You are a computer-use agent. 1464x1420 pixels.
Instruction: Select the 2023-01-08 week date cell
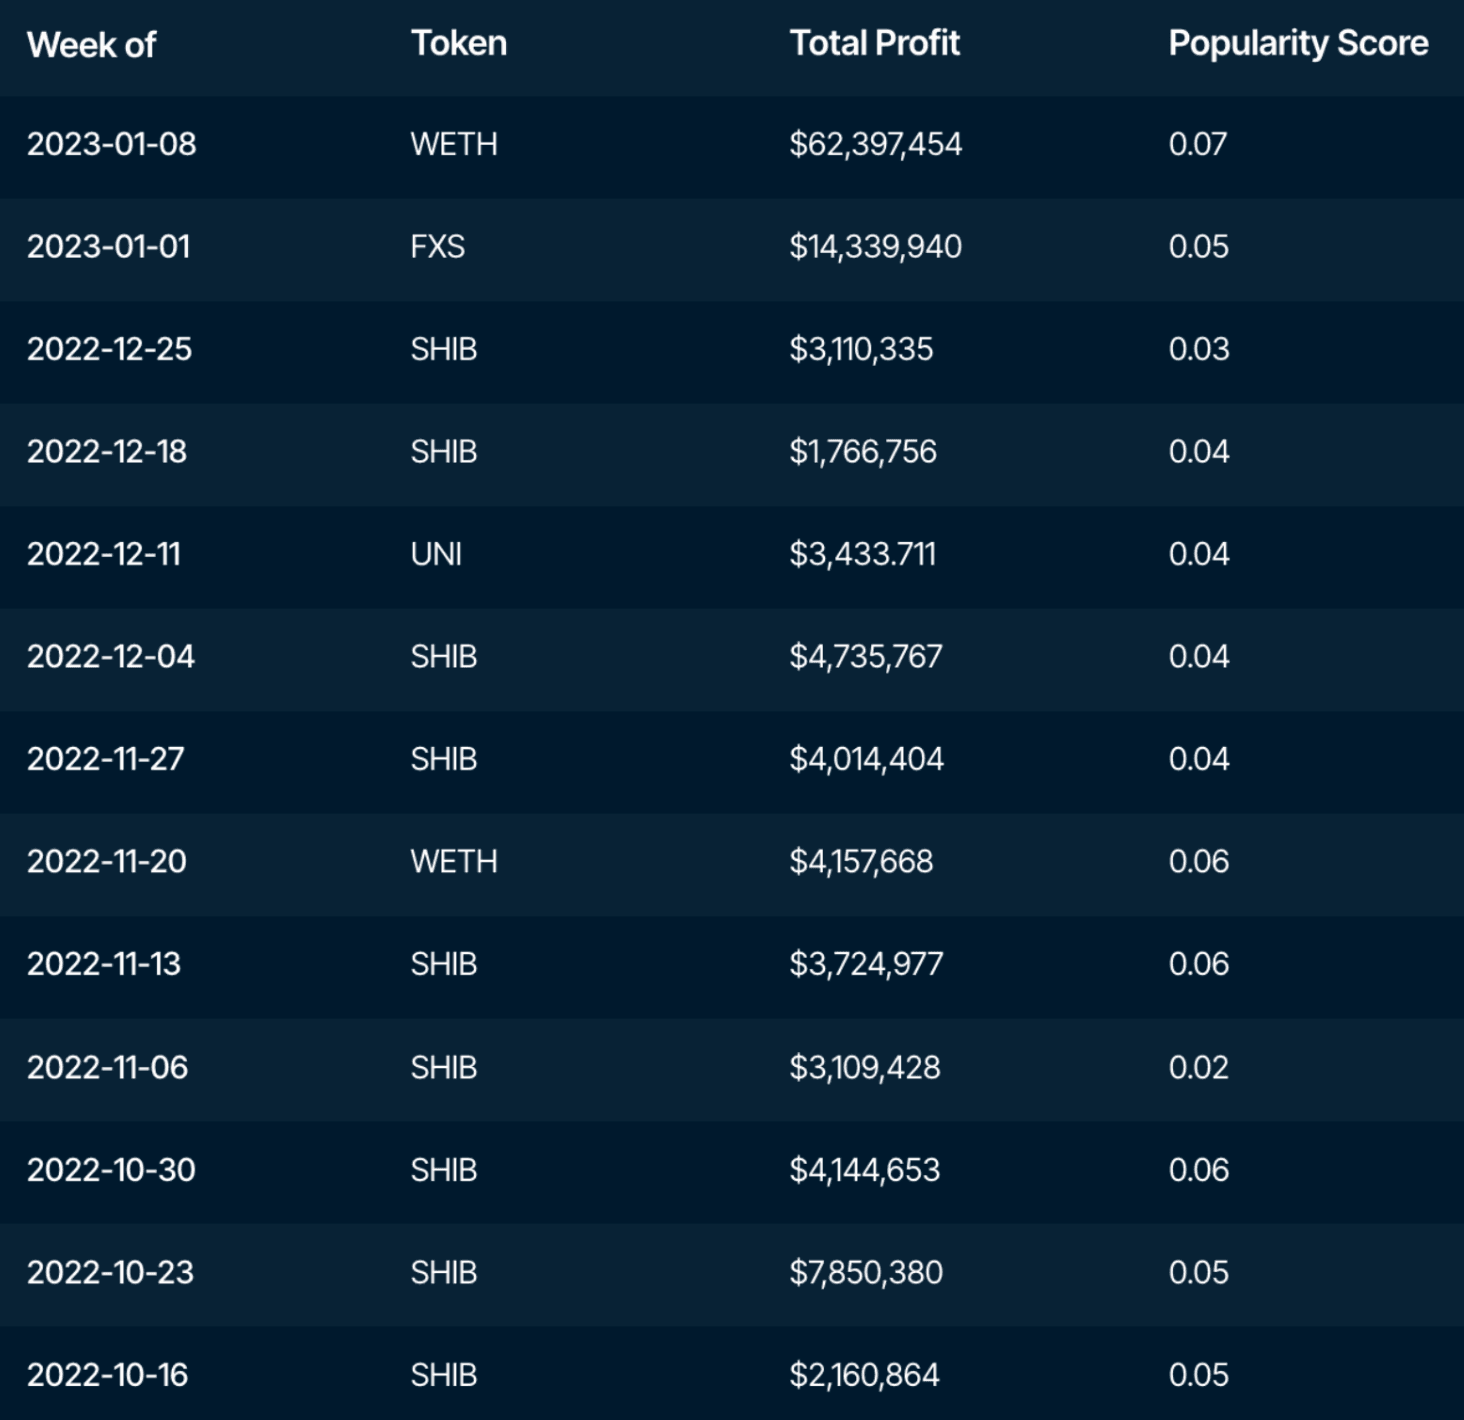pyautogui.click(x=112, y=144)
